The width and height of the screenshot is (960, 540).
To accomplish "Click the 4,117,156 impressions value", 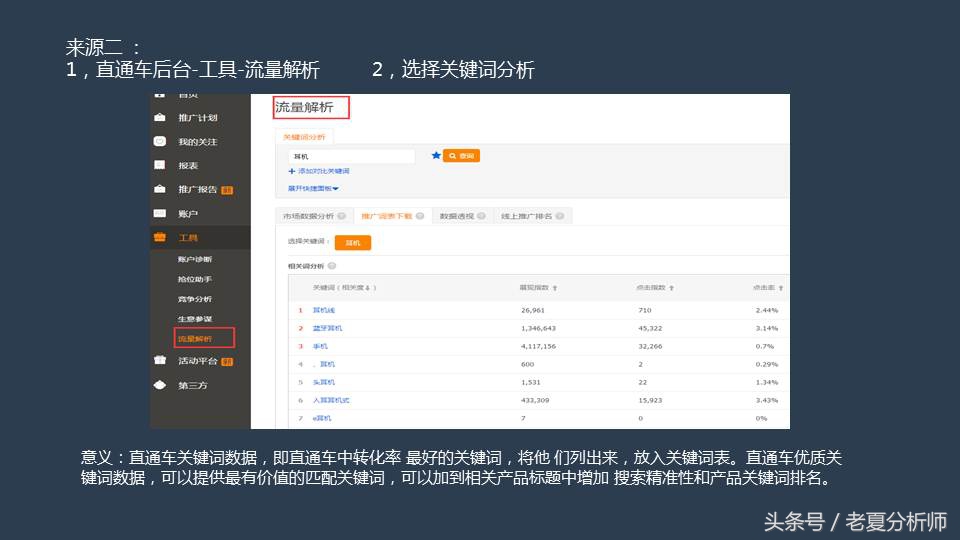I will [538, 347].
